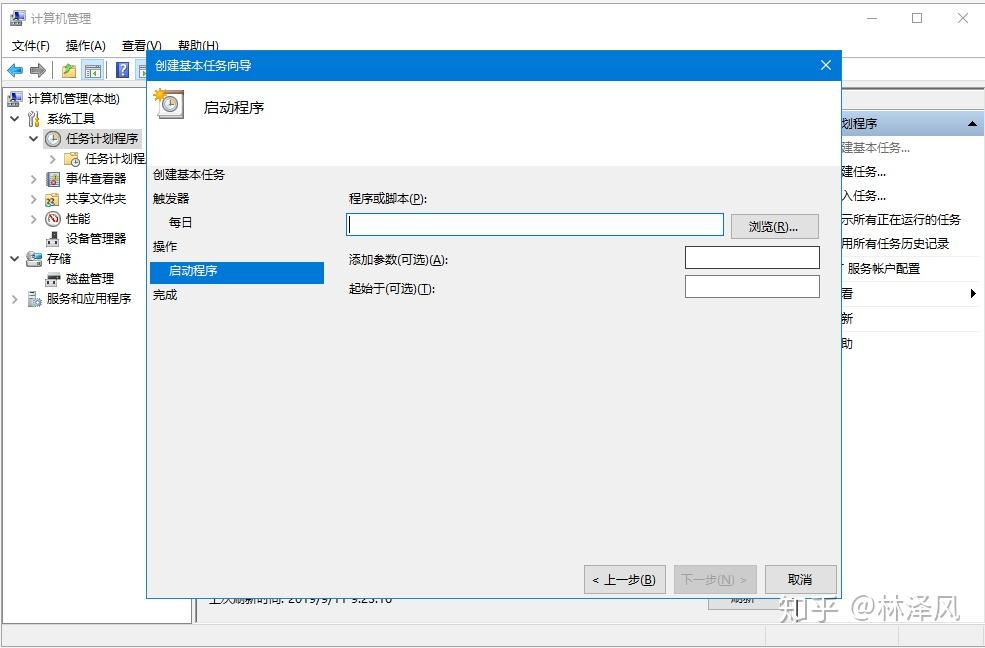985x648 pixels.
Task: Expand the 事件查看器 node
Action: tap(33, 179)
